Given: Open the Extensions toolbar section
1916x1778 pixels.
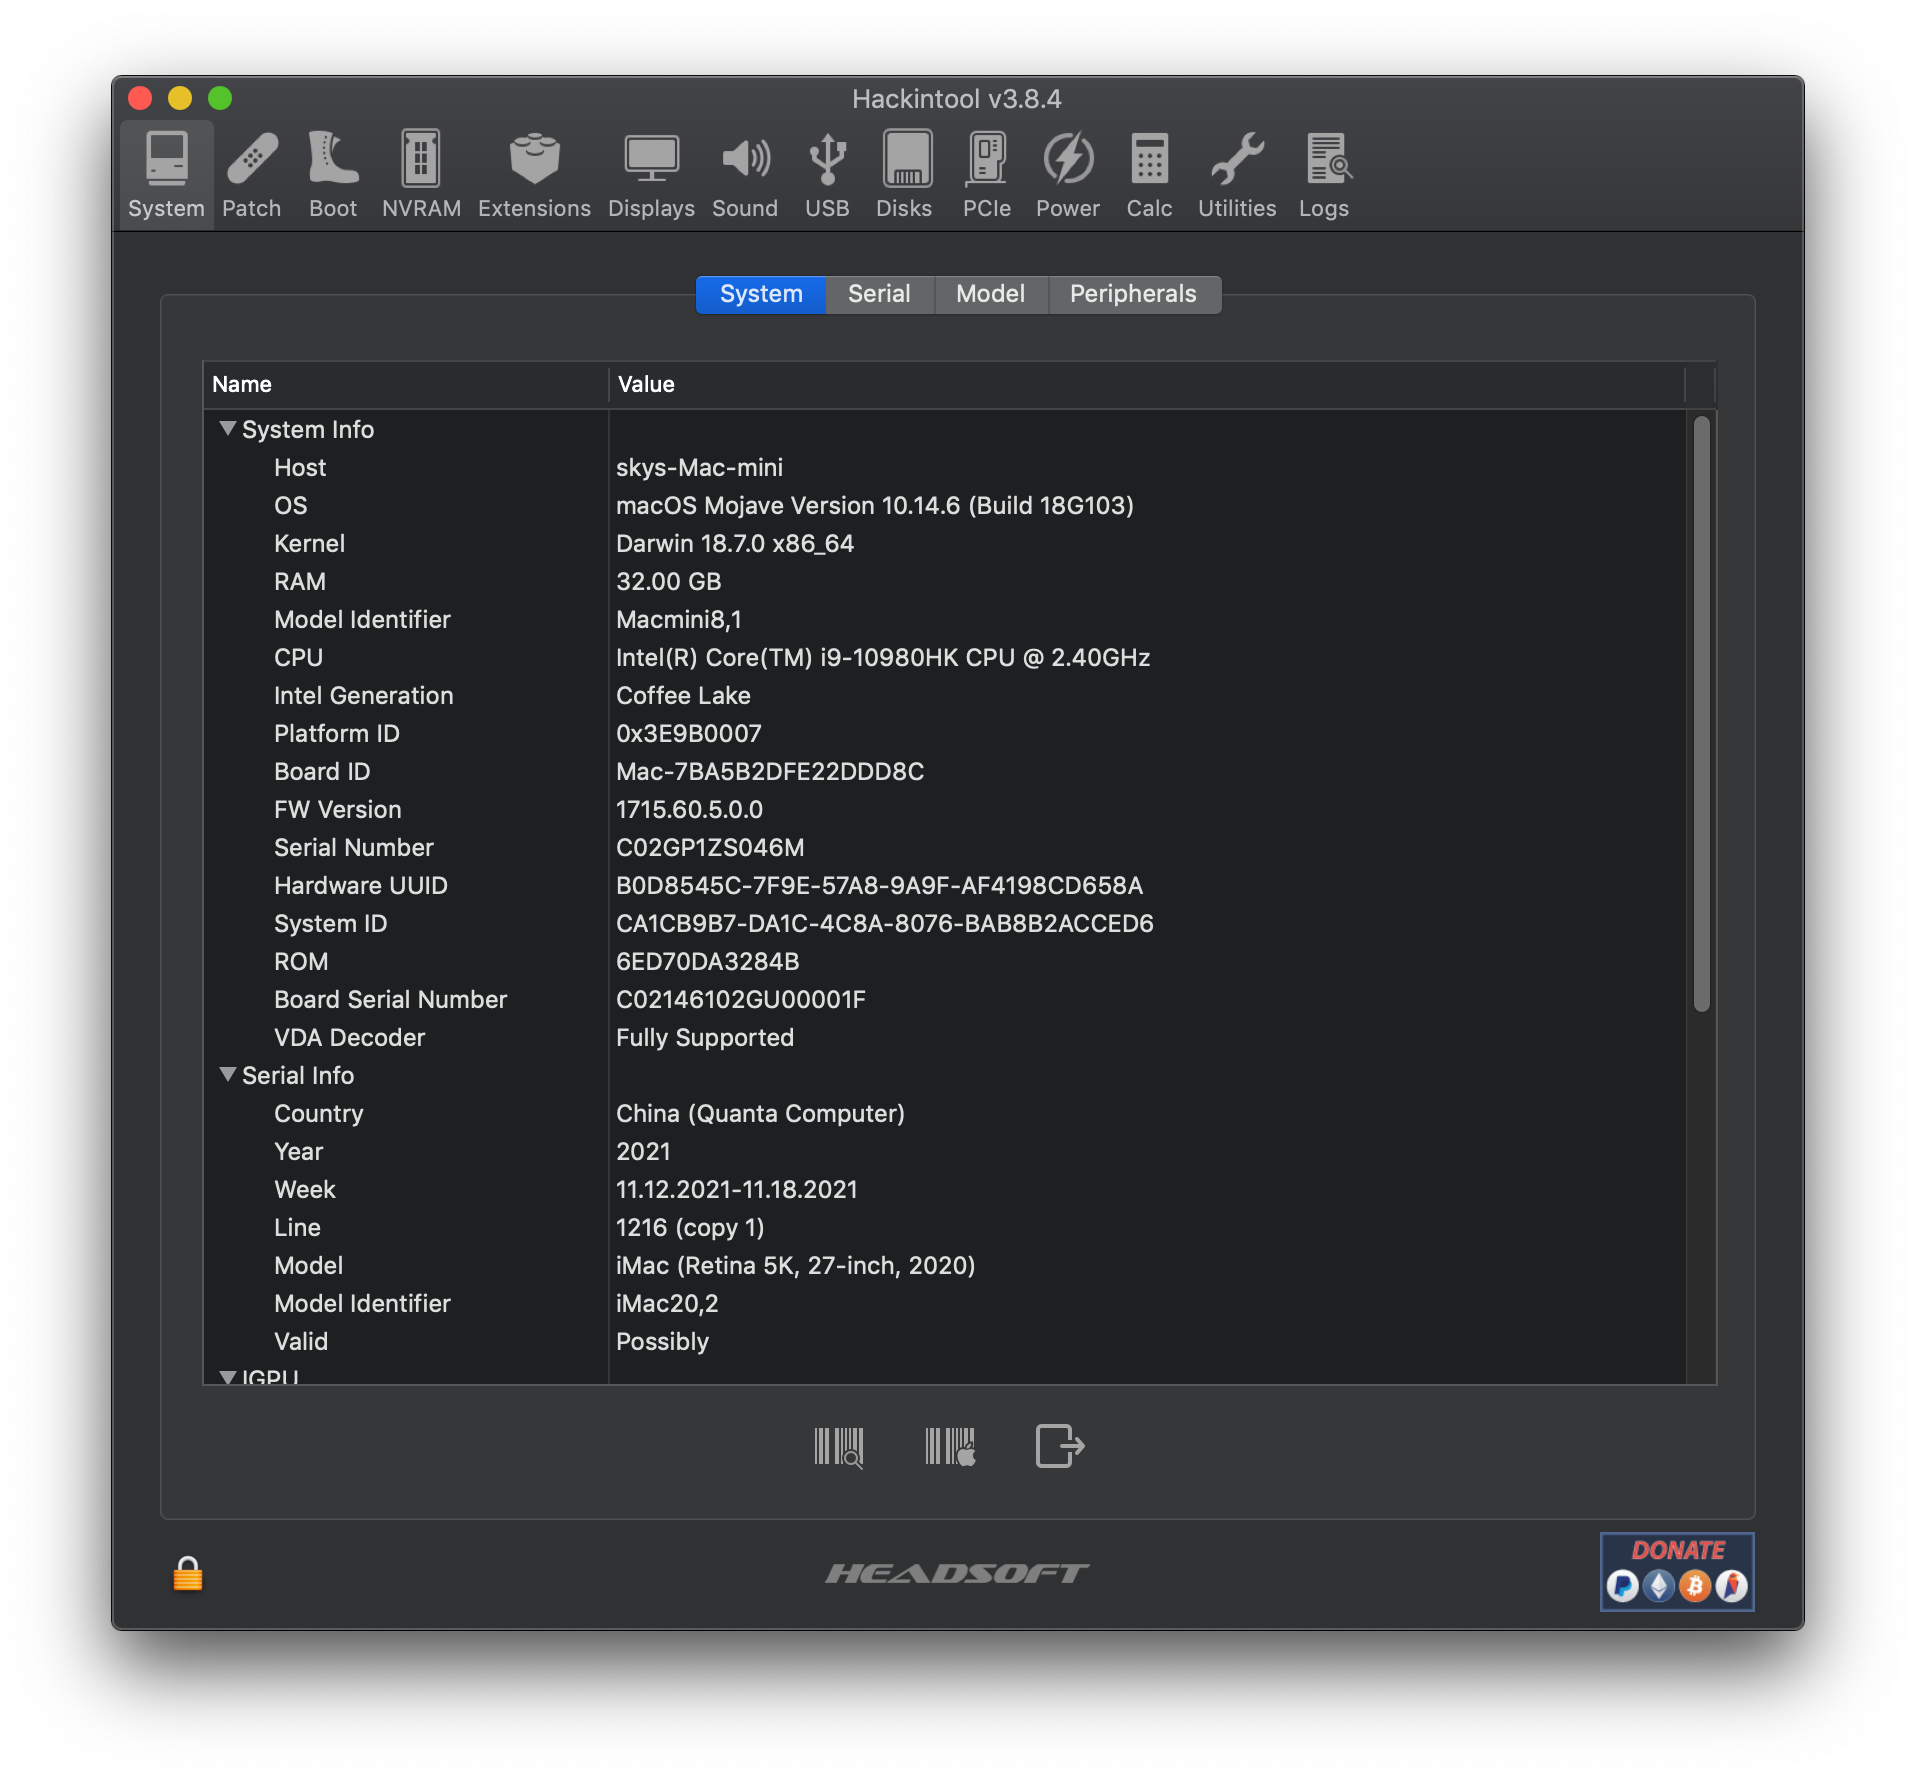Looking at the screenshot, I should point(534,174).
